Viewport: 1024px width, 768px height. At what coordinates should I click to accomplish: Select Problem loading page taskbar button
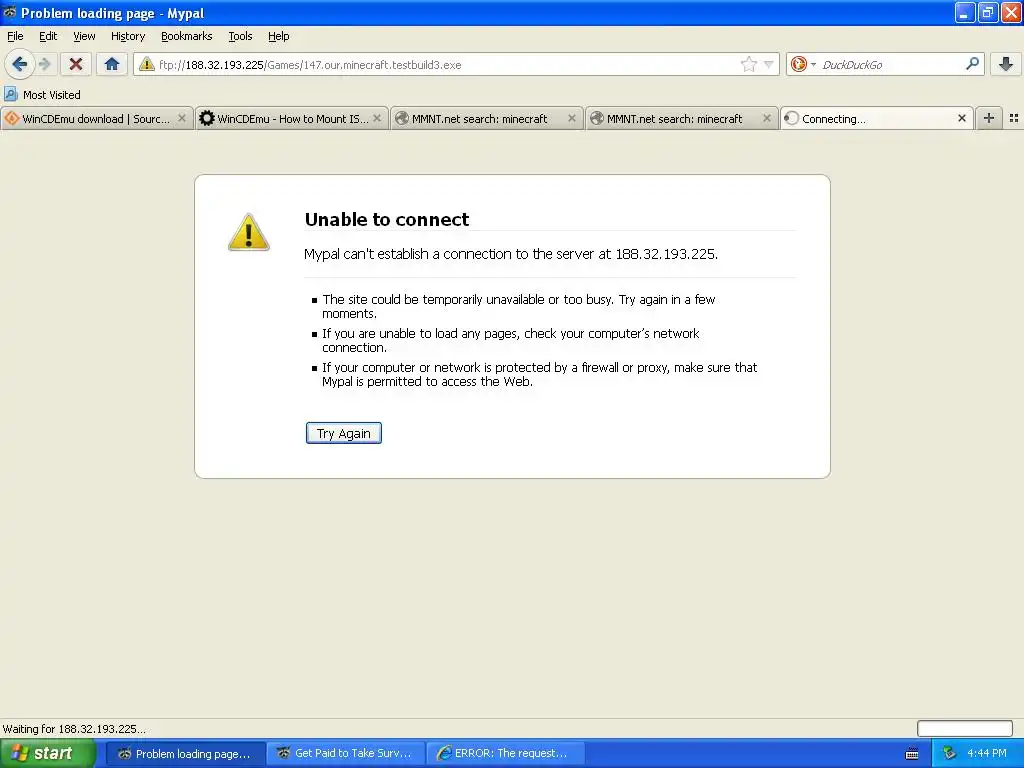185,754
